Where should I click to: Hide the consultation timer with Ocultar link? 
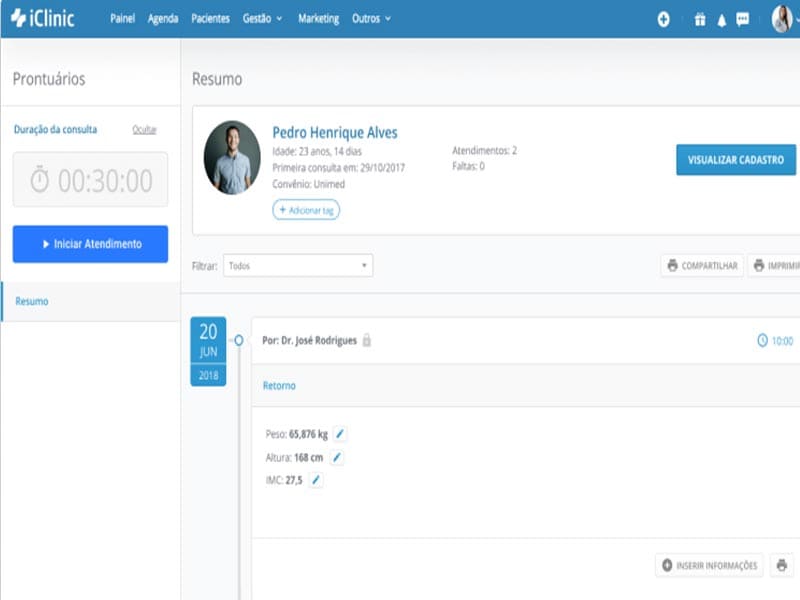[144, 130]
